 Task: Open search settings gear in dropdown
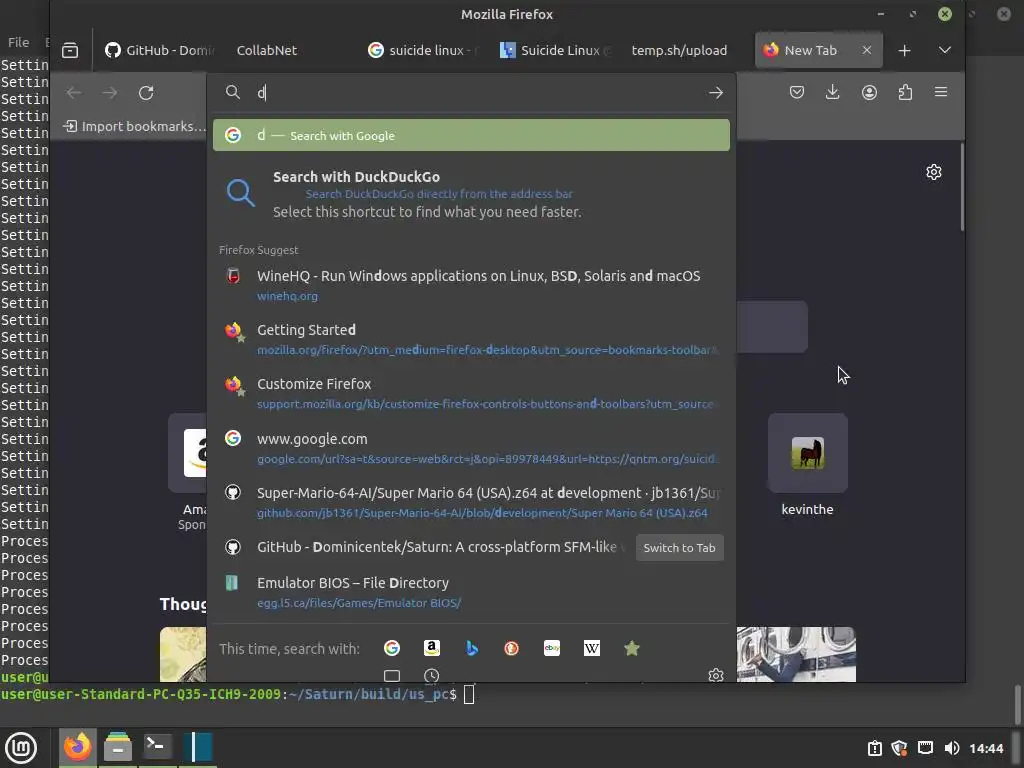[716, 675]
